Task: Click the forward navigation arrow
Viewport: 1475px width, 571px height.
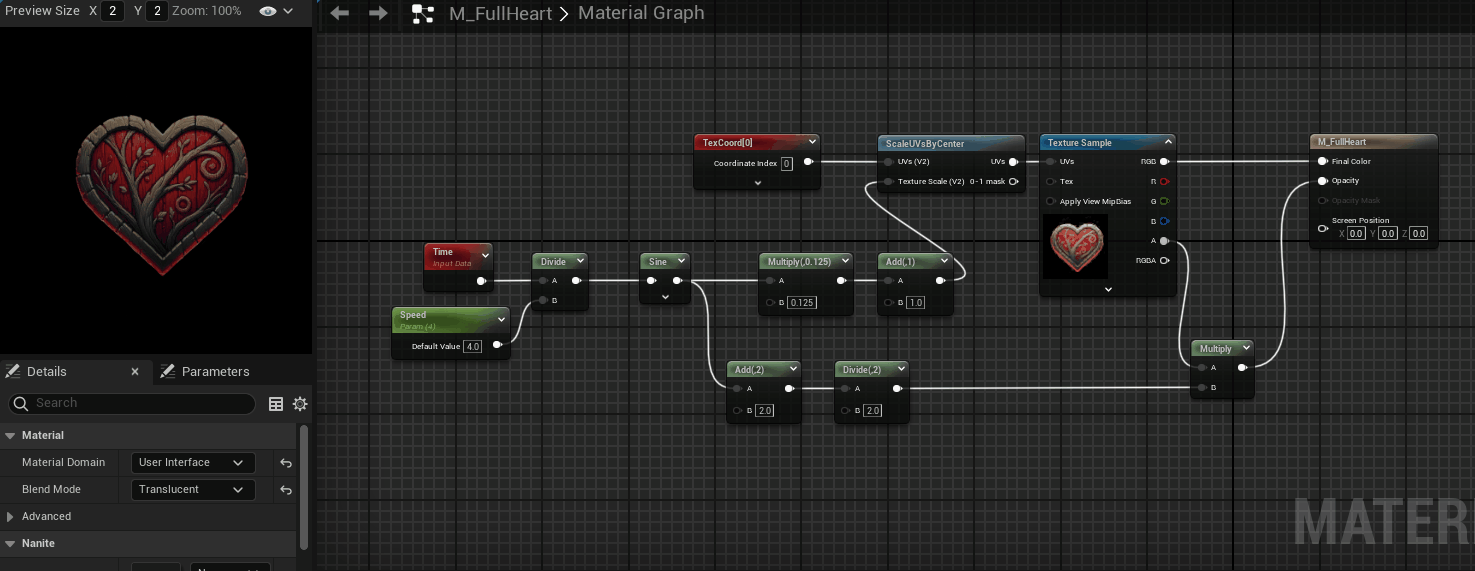Action: pyautogui.click(x=378, y=13)
